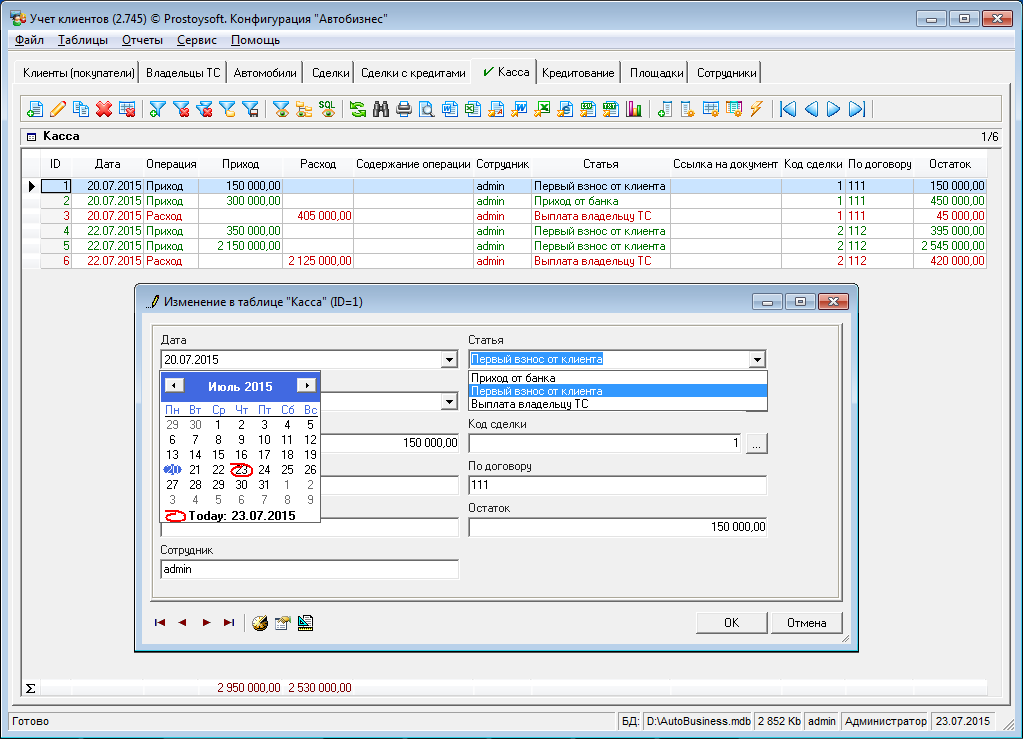The width and height of the screenshot is (1023, 739).
Task: Select 'Приход от банка' from dropdown list
Action: tap(513, 378)
